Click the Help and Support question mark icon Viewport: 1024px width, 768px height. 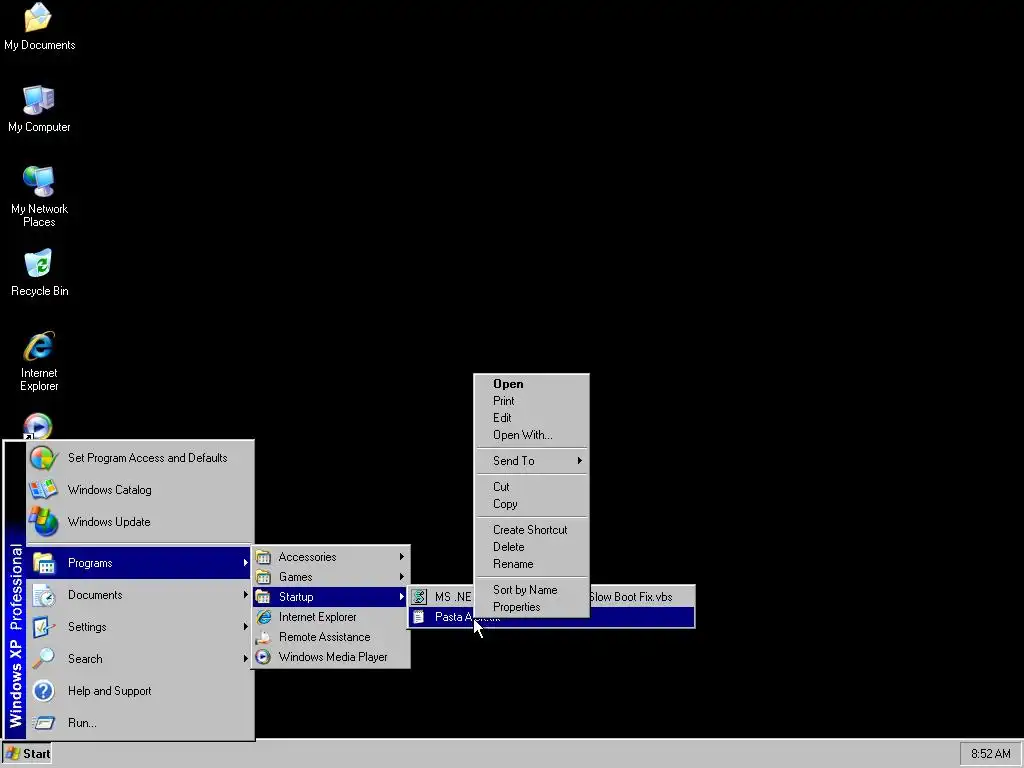tap(44, 691)
